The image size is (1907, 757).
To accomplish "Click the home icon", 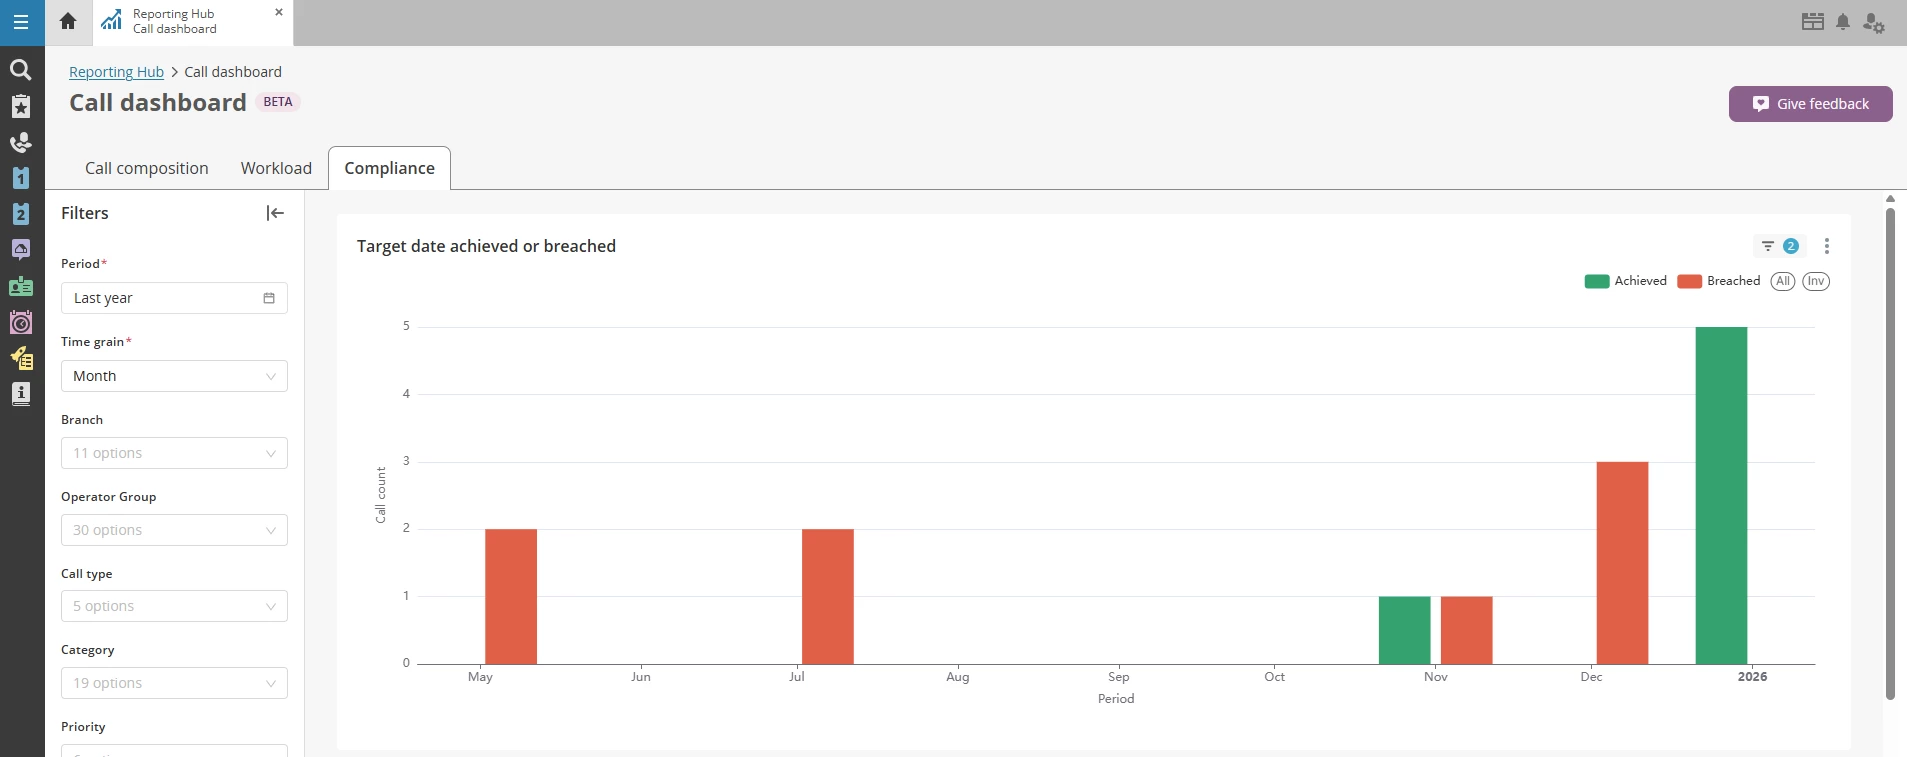I will (68, 21).
